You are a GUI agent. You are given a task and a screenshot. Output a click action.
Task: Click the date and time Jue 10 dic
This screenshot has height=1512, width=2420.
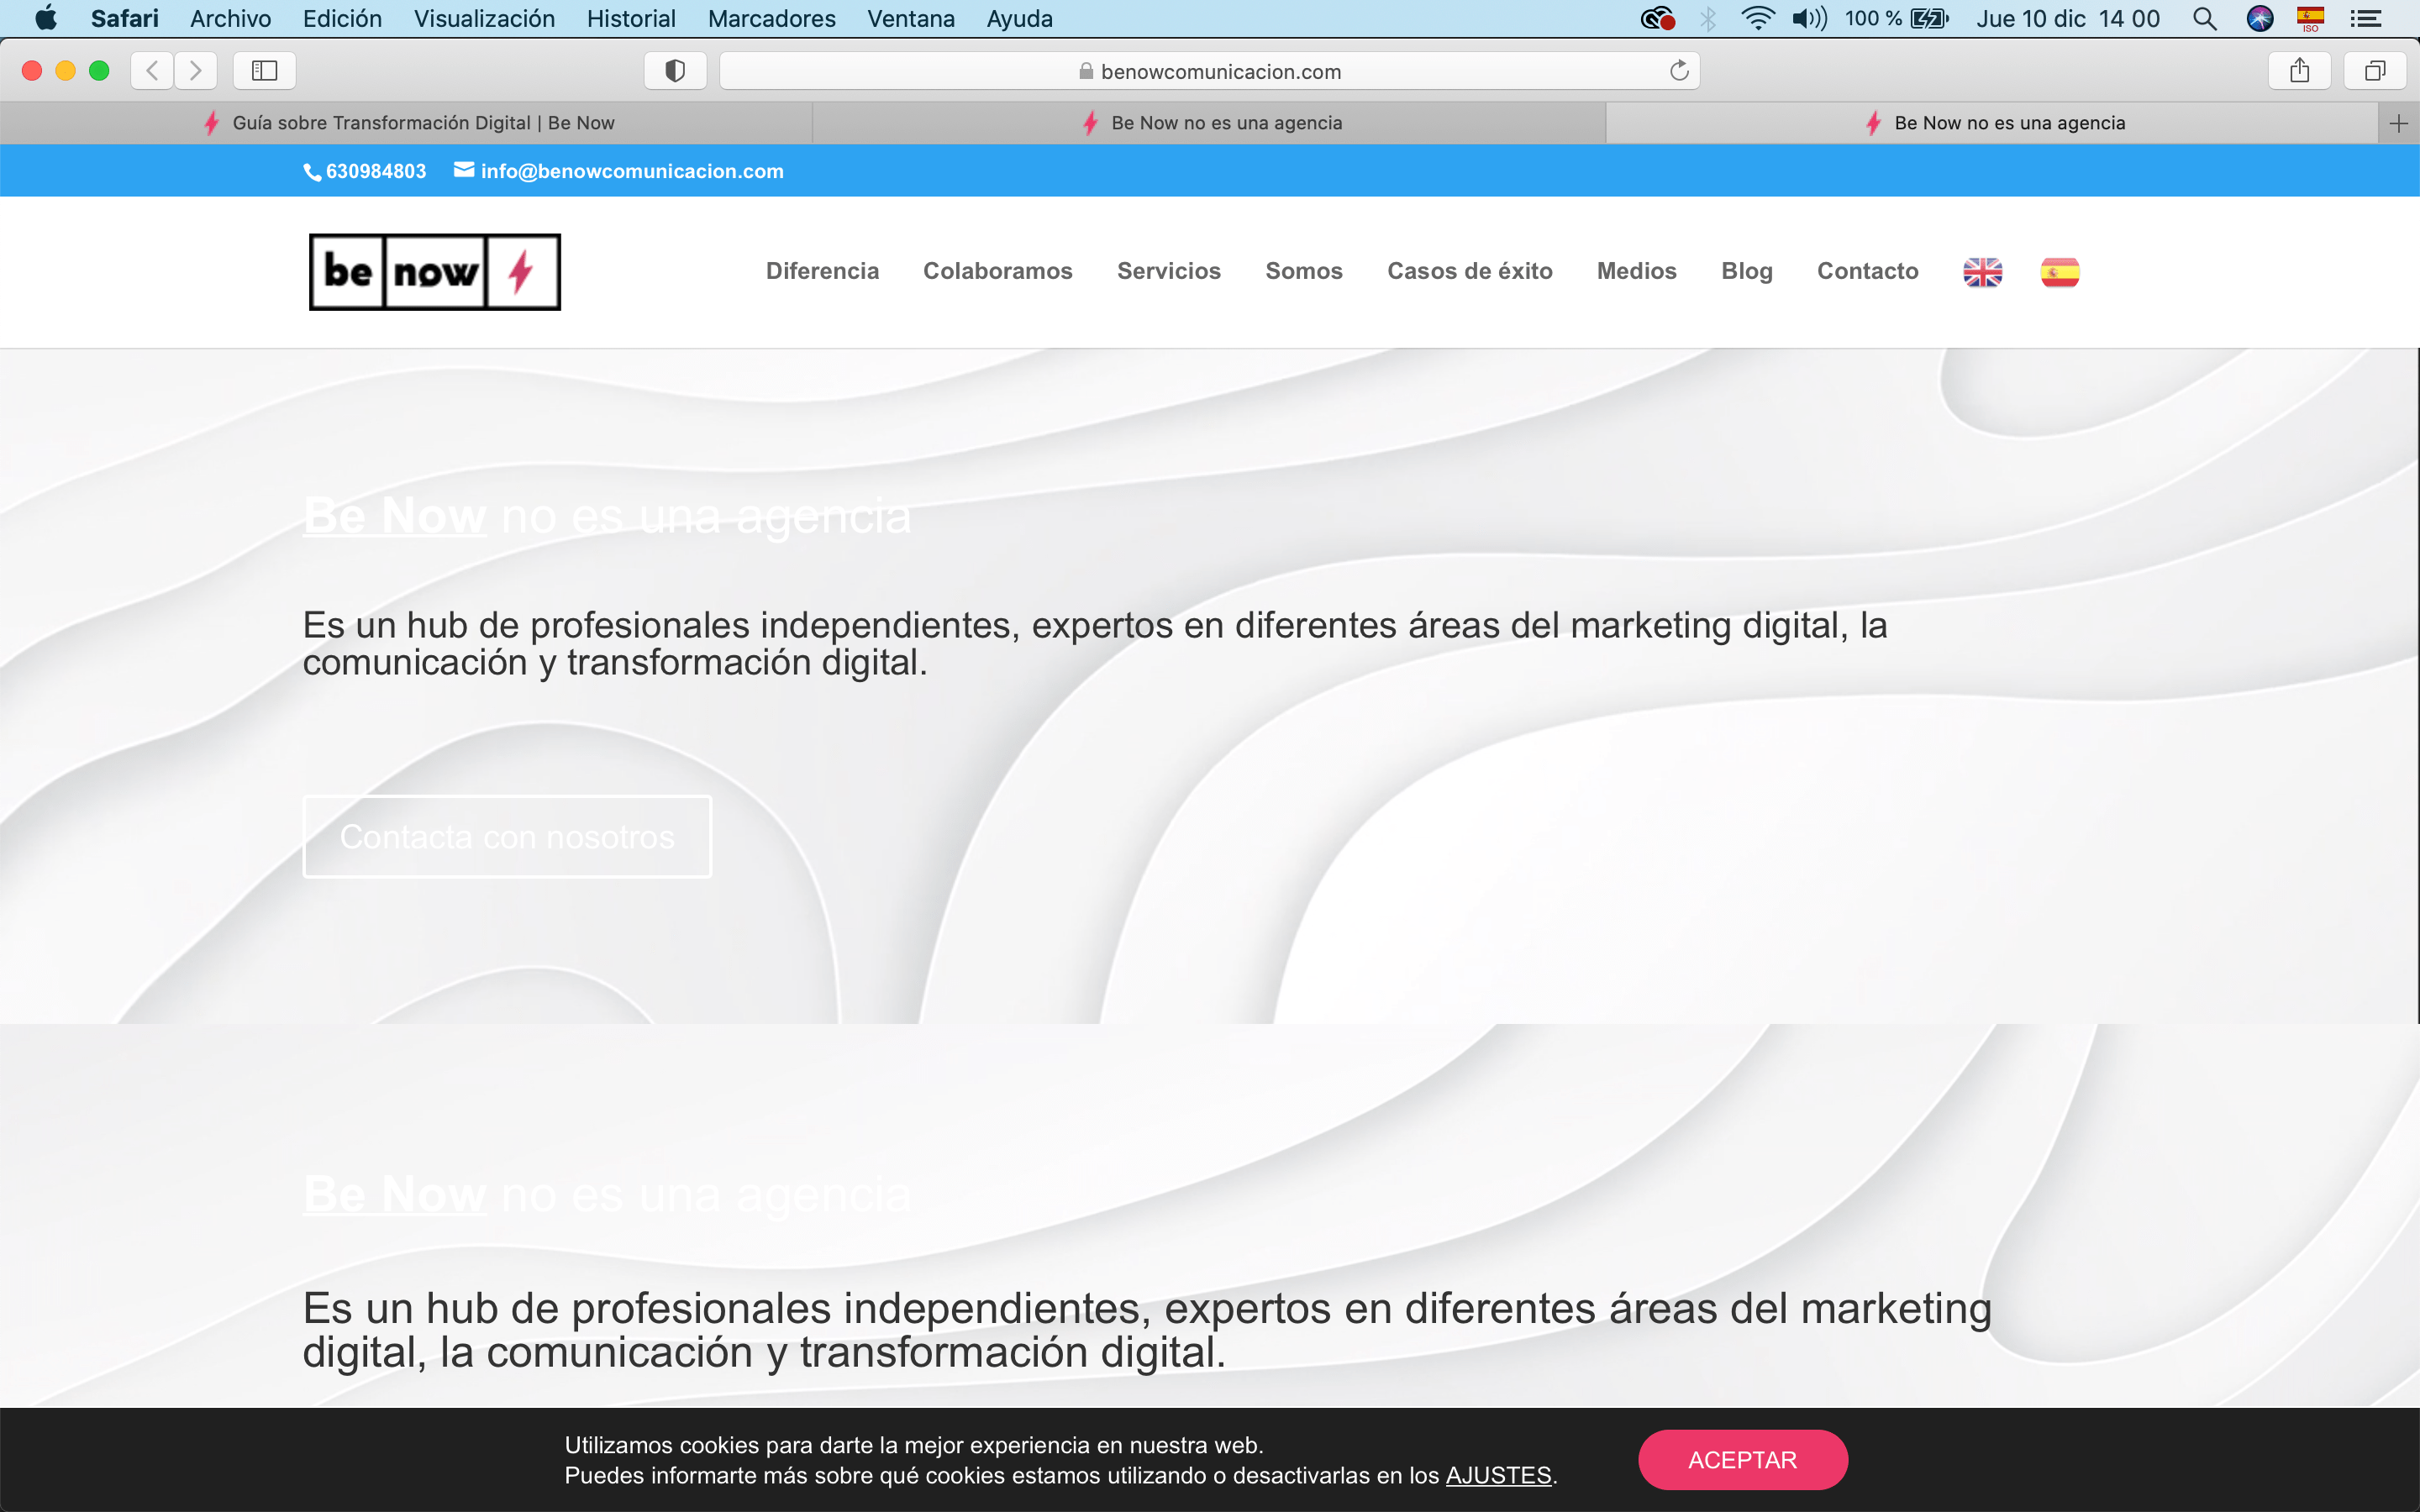click(2067, 18)
